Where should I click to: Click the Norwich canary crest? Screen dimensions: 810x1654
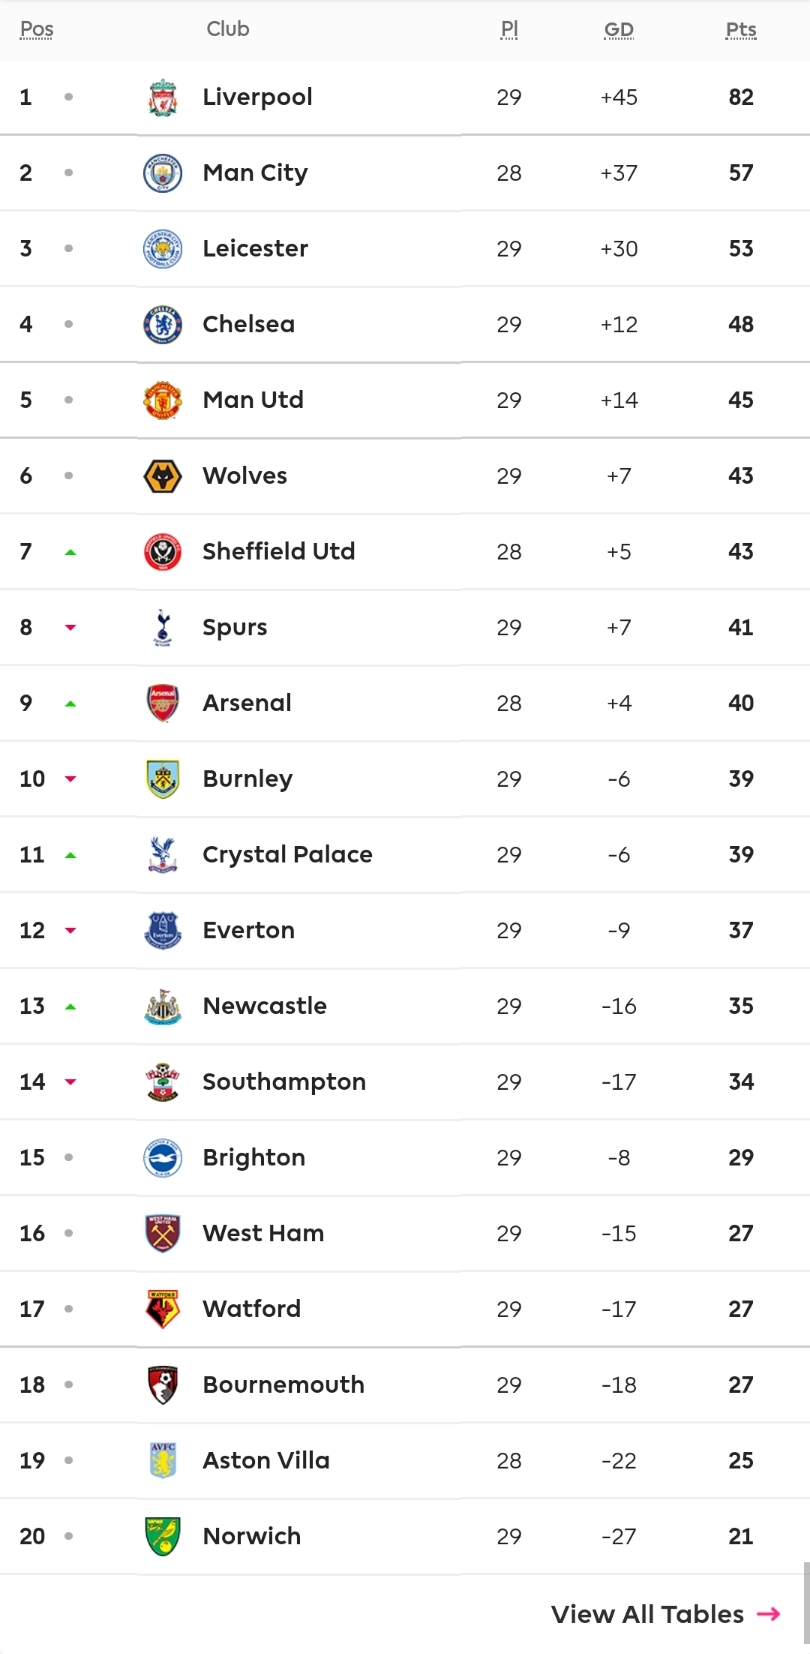coord(162,1536)
